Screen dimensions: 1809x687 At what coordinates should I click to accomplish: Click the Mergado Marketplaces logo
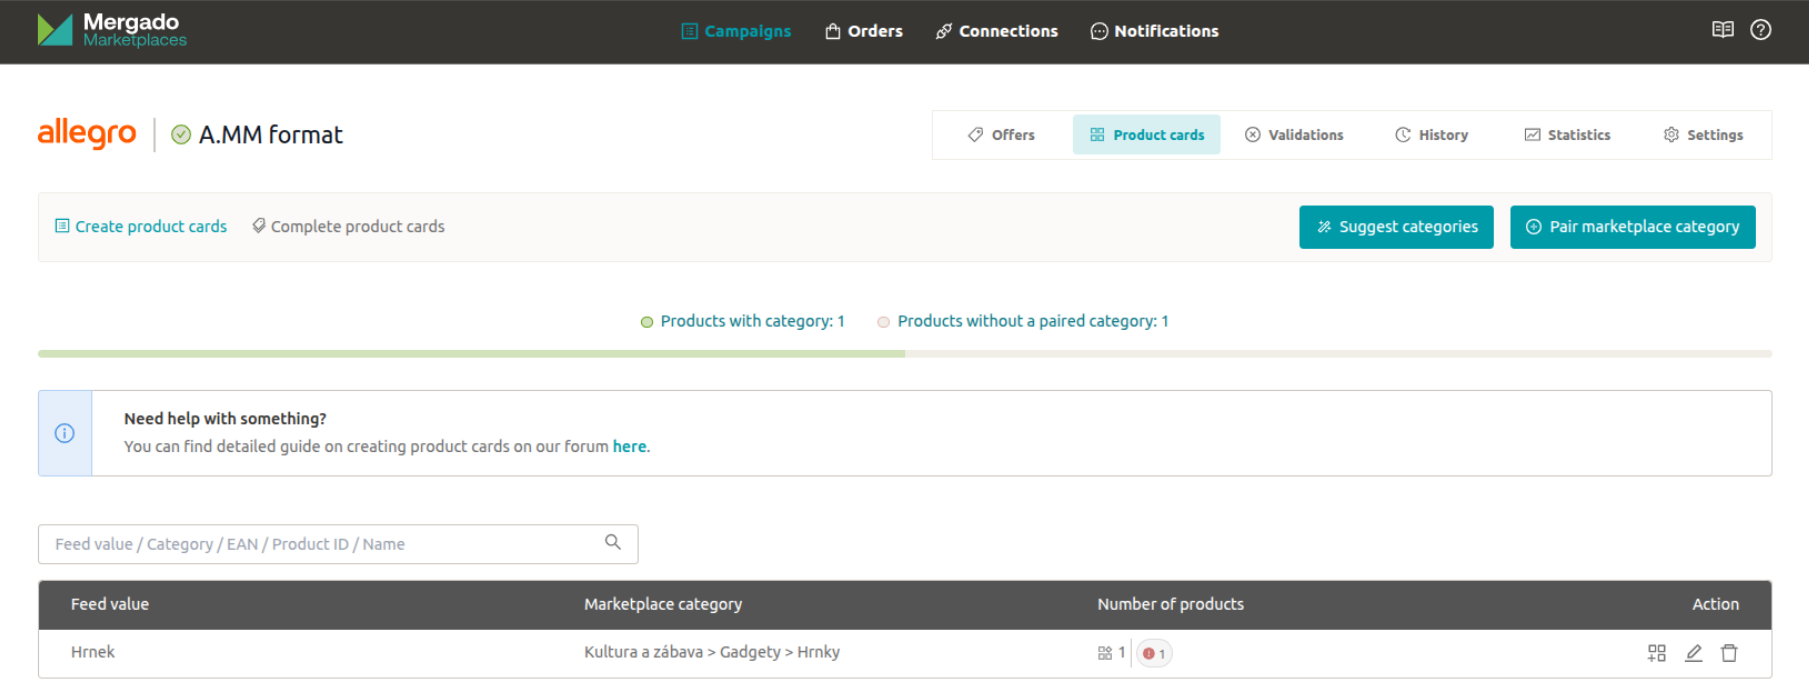pyautogui.click(x=112, y=30)
